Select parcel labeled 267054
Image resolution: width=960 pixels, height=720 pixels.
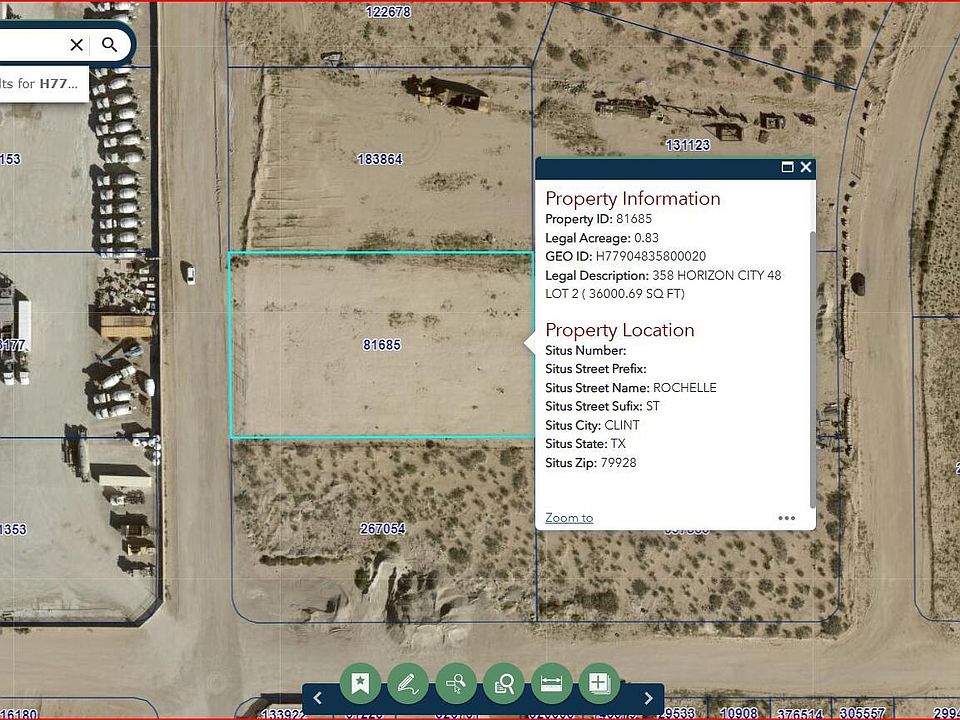pyautogui.click(x=383, y=528)
